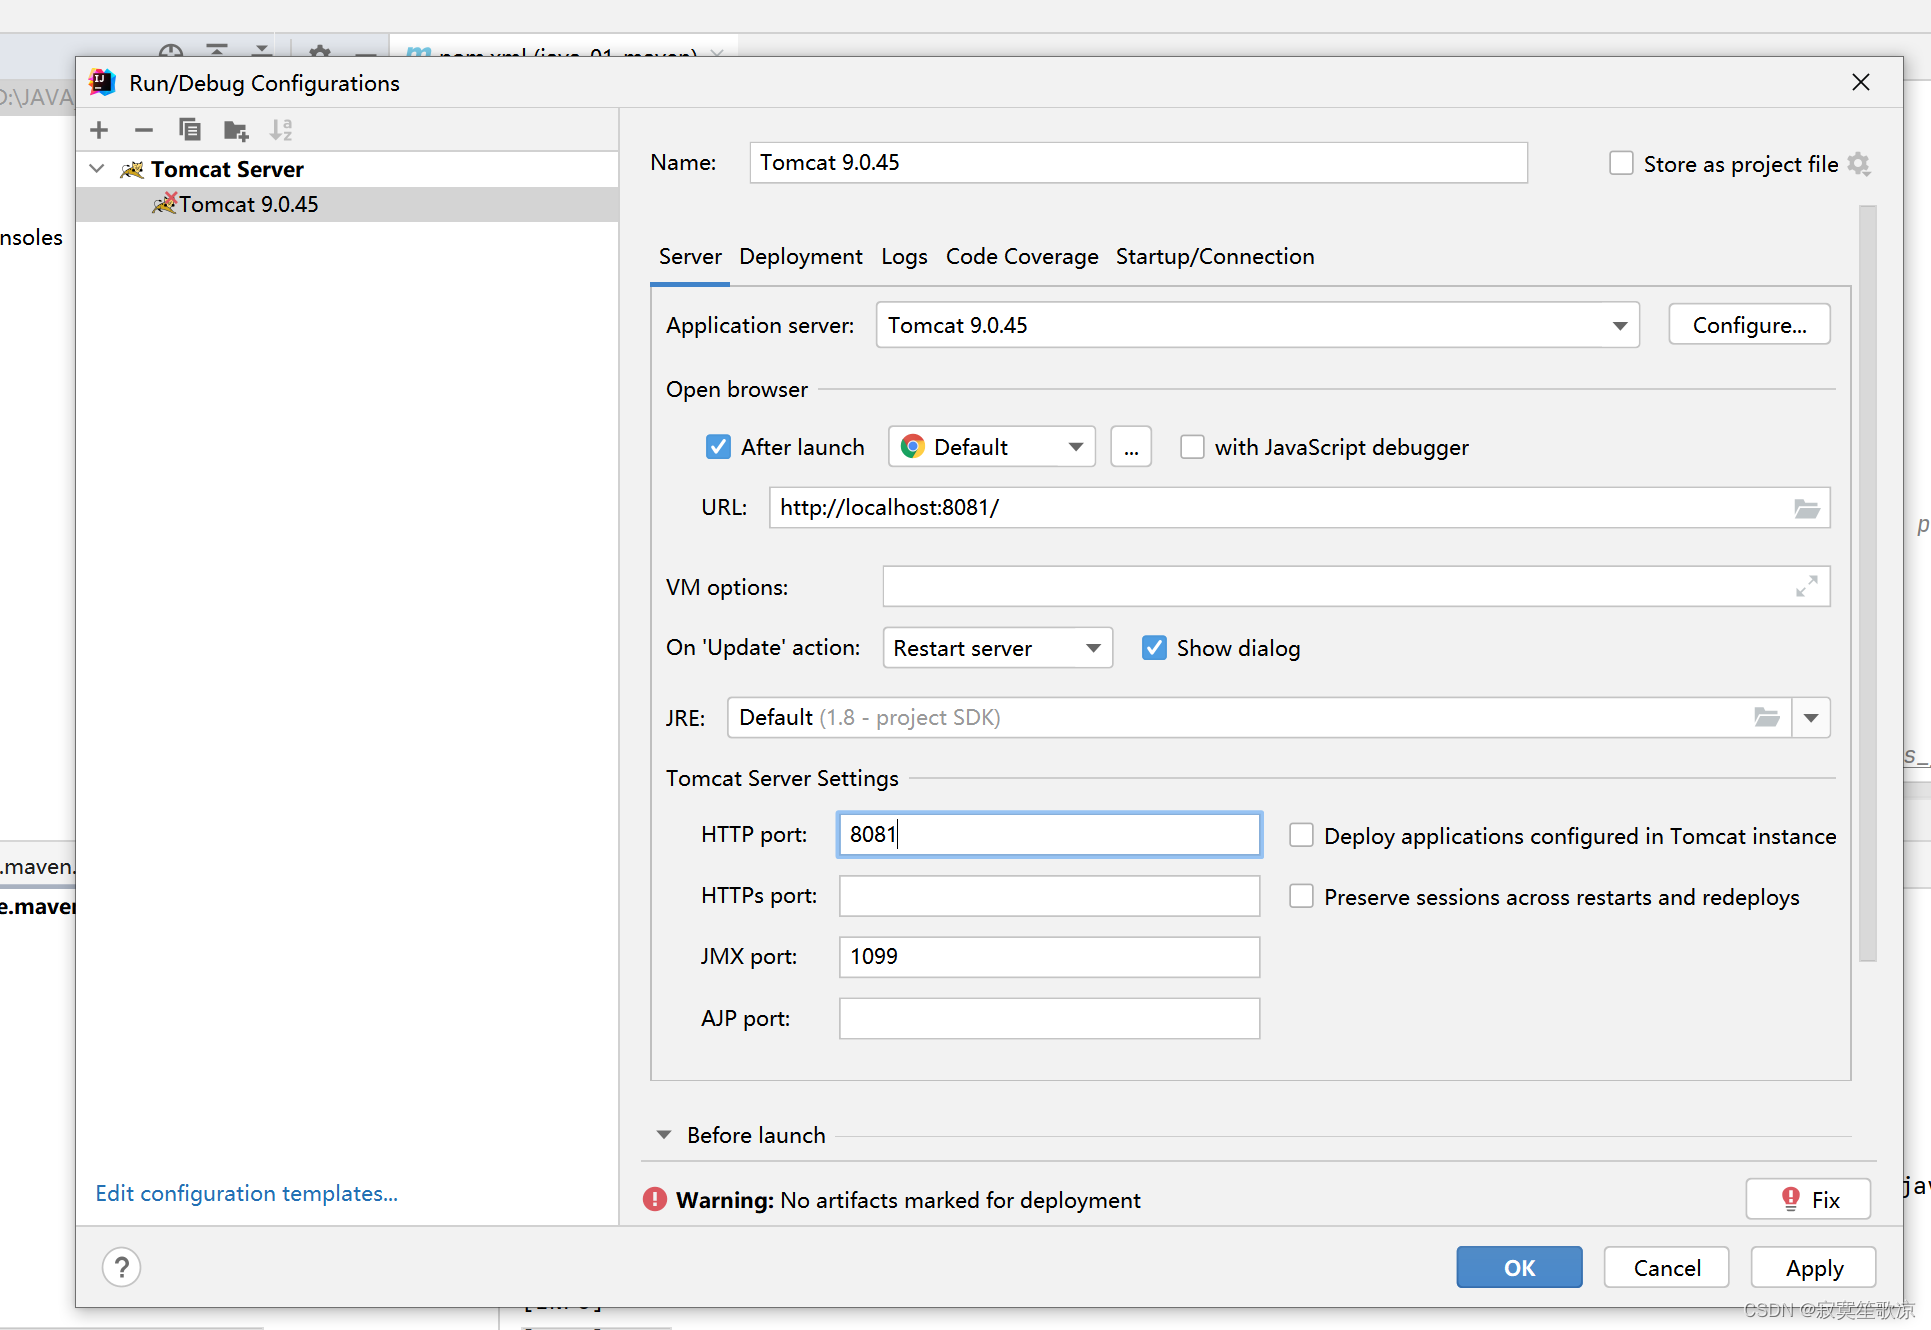Open the help question mark button
The width and height of the screenshot is (1931, 1330).
[x=121, y=1268]
